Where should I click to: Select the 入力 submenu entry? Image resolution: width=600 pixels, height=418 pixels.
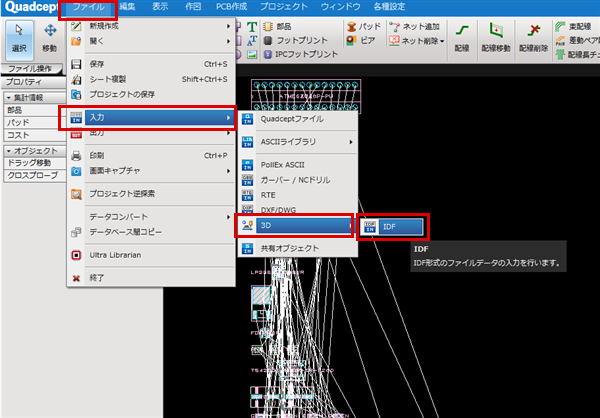(x=151, y=118)
